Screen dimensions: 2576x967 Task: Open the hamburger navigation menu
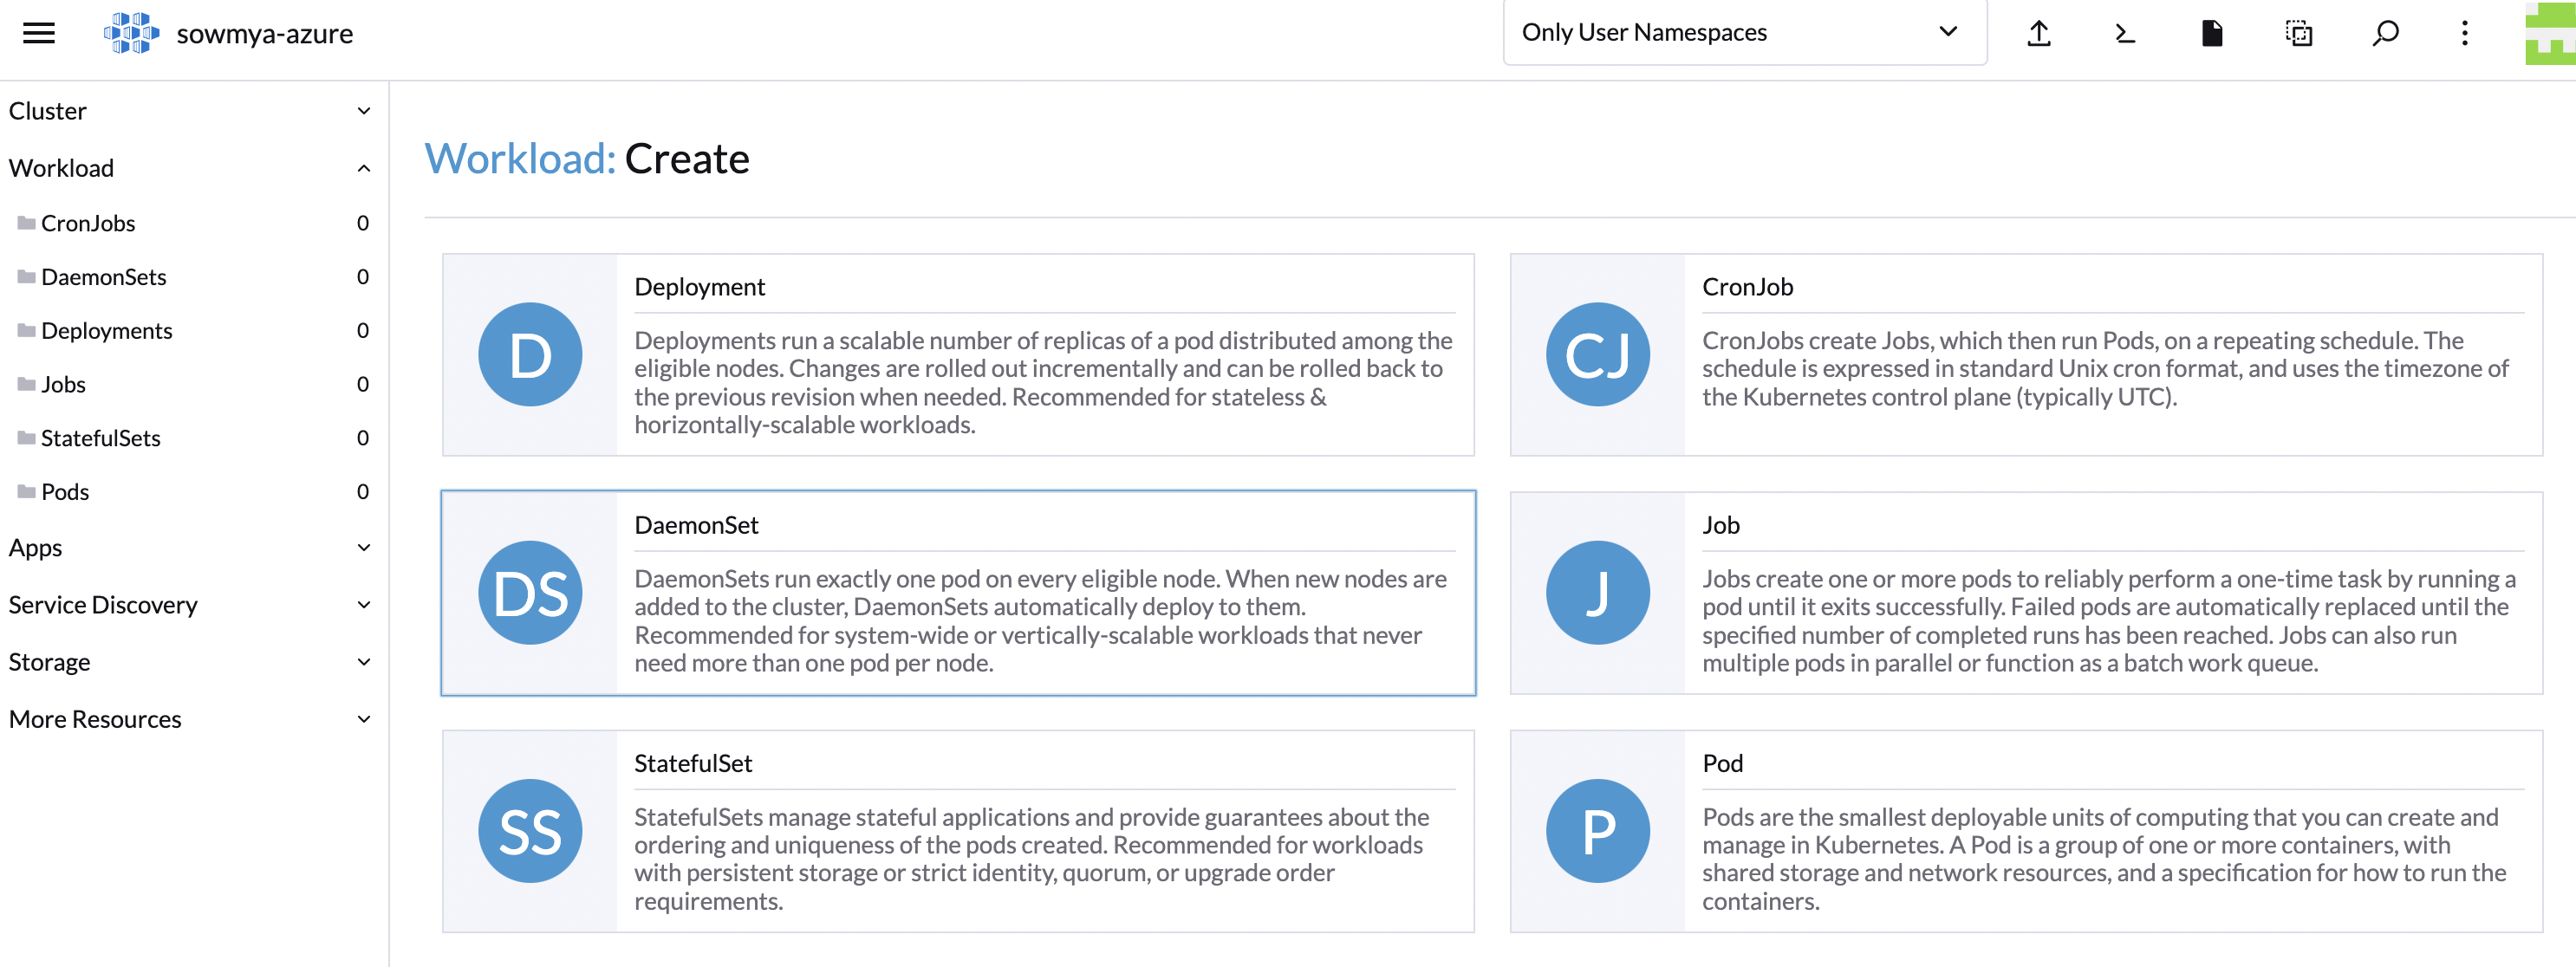pyautogui.click(x=38, y=32)
